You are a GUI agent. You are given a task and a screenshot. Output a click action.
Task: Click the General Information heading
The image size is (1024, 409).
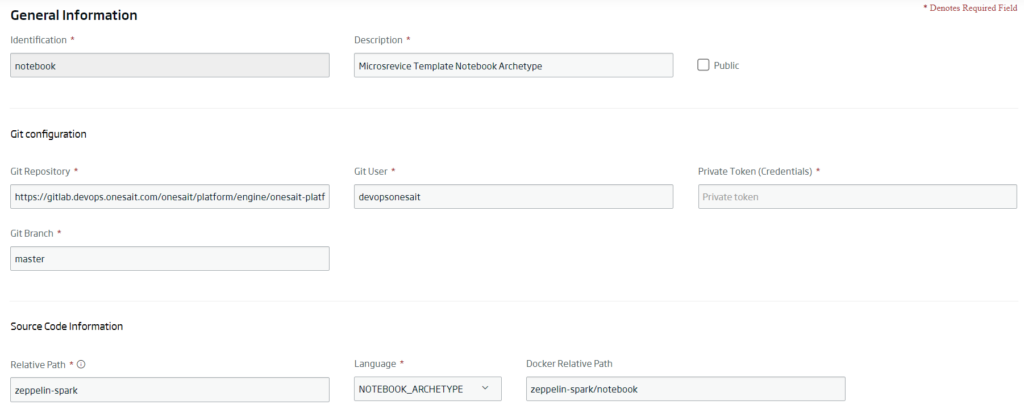point(74,15)
